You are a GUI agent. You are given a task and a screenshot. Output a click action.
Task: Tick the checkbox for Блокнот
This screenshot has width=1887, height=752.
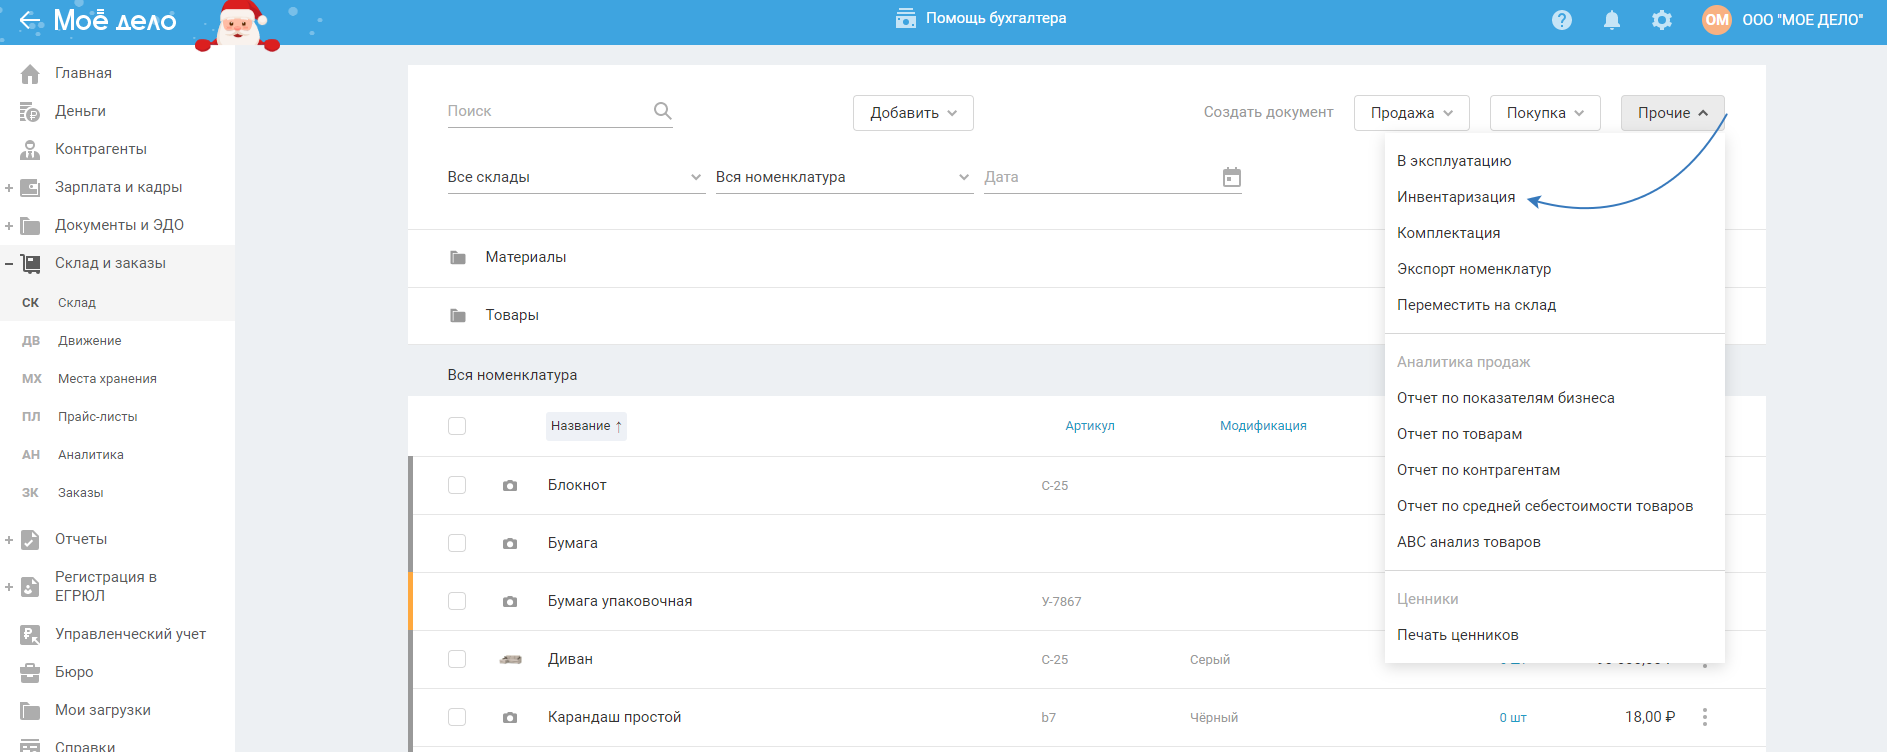tap(457, 485)
